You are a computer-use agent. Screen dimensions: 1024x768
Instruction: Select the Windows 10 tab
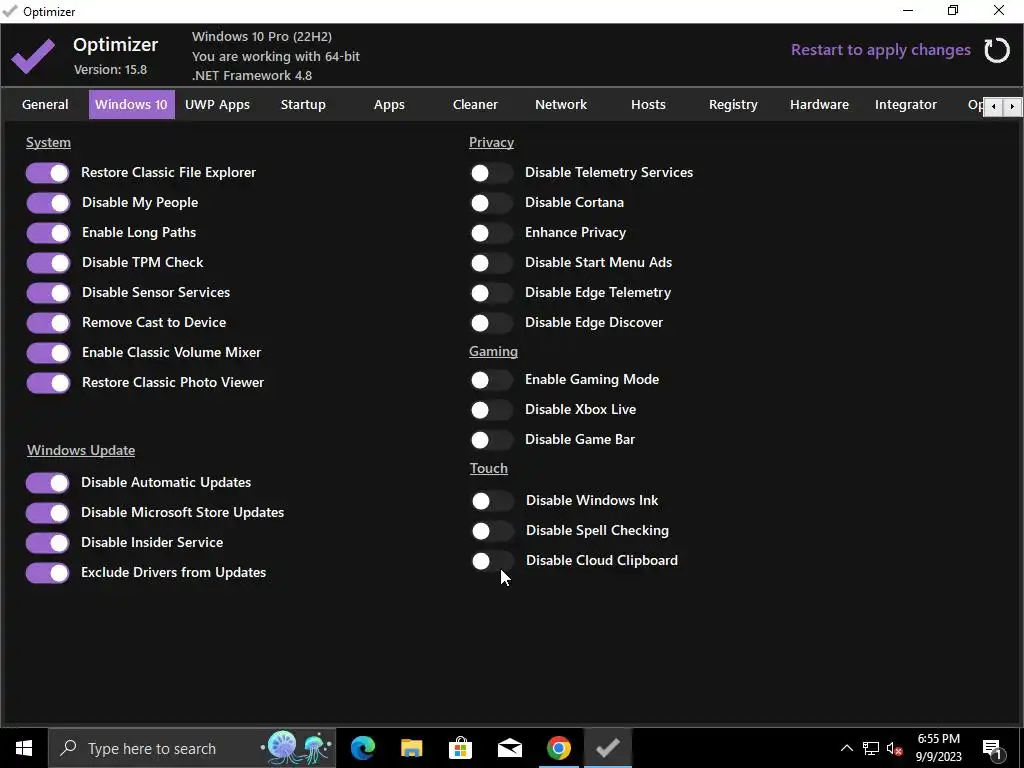(x=131, y=104)
